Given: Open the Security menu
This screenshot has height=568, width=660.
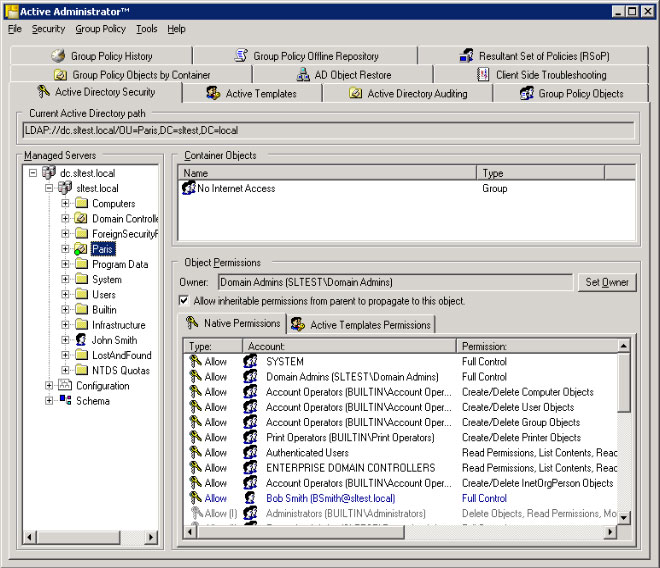Looking at the screenshot, I should [x=48, y=29].
